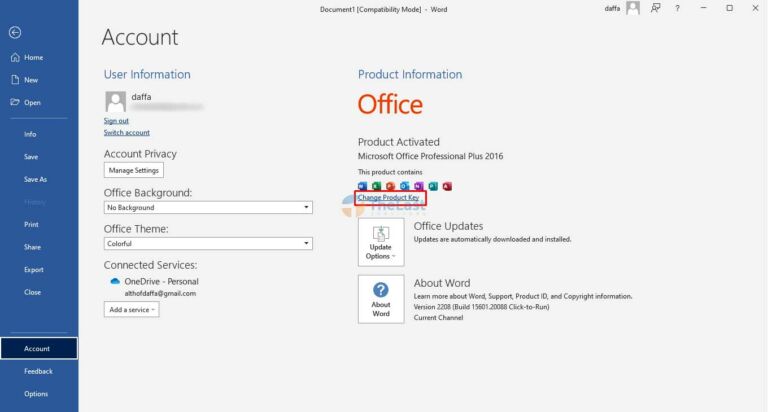This screenshot has height=412, width=768.
Task: Click the Version 2208 build text
Action: click(481, 307)
